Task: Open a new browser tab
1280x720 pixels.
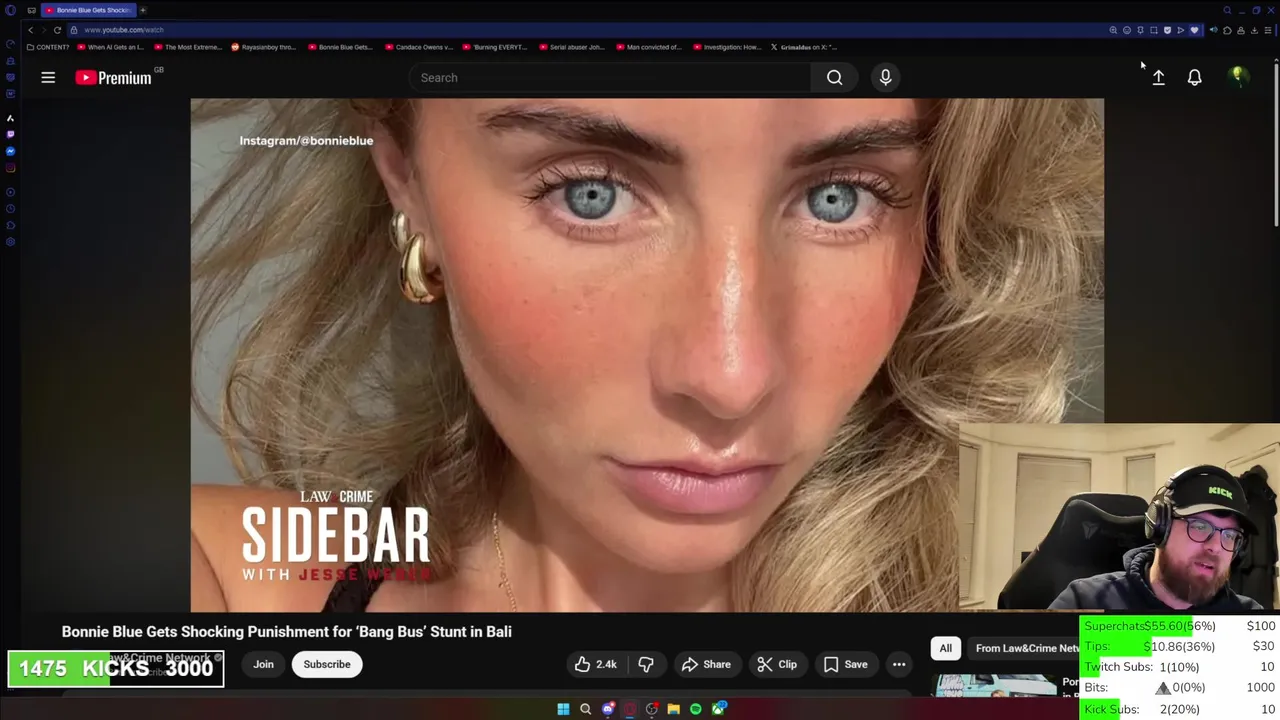Action: [x=143, y=10]
